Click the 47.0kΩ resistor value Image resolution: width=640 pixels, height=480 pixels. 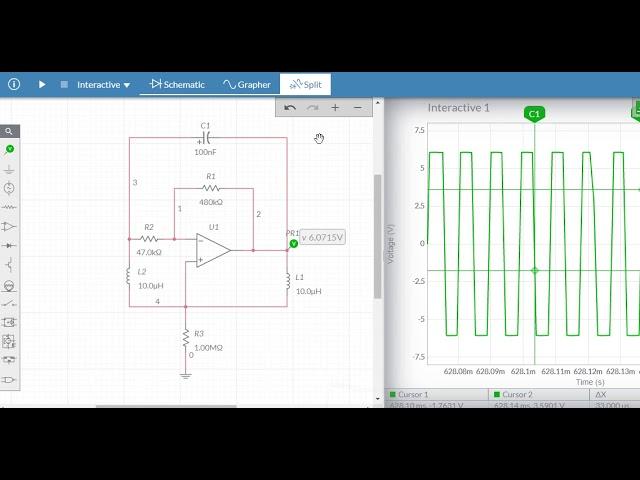pyautogui.click(x=149, y=253)
